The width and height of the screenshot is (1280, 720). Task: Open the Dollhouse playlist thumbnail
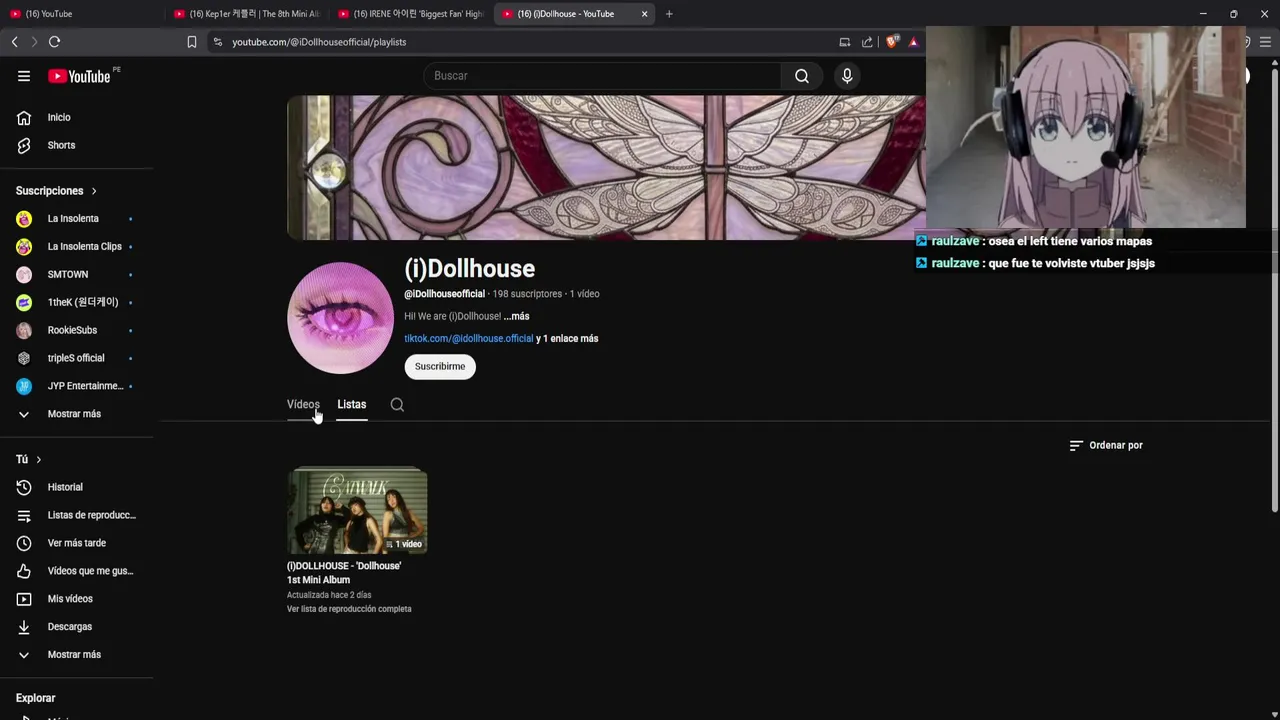tap(357, 511)
